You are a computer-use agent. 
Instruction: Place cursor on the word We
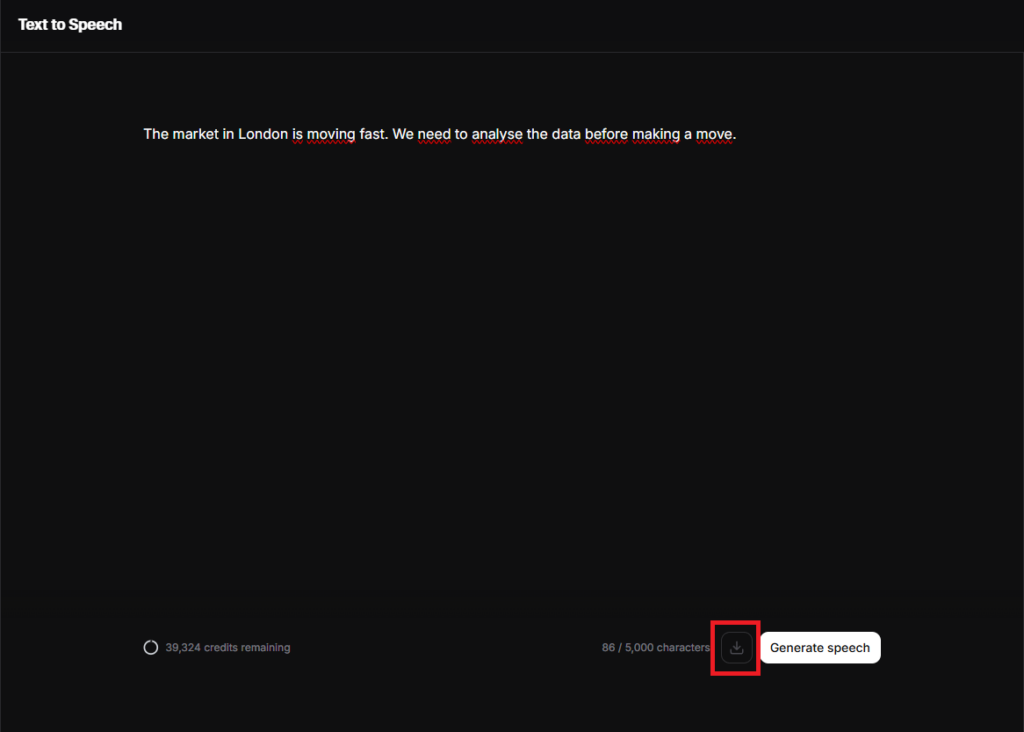[x=402, y=134]
